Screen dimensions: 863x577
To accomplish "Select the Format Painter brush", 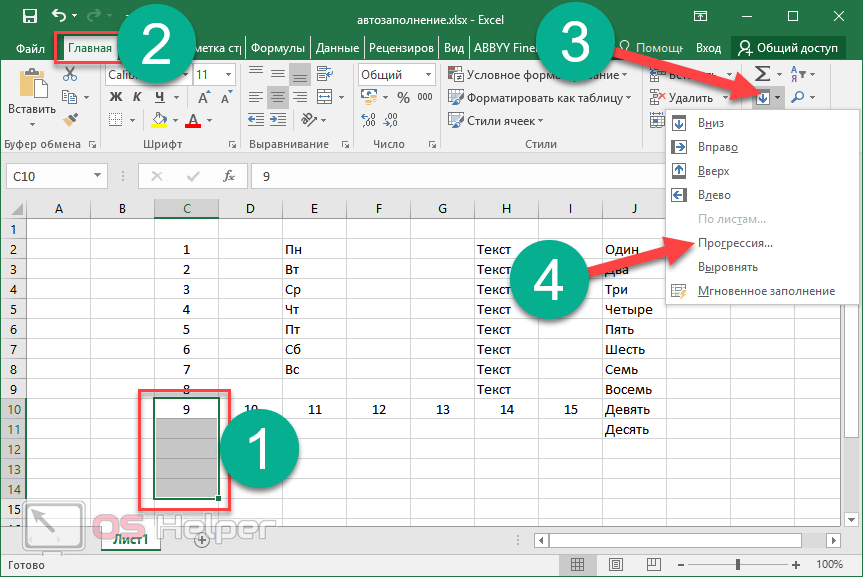I will (x=69, y=120).
